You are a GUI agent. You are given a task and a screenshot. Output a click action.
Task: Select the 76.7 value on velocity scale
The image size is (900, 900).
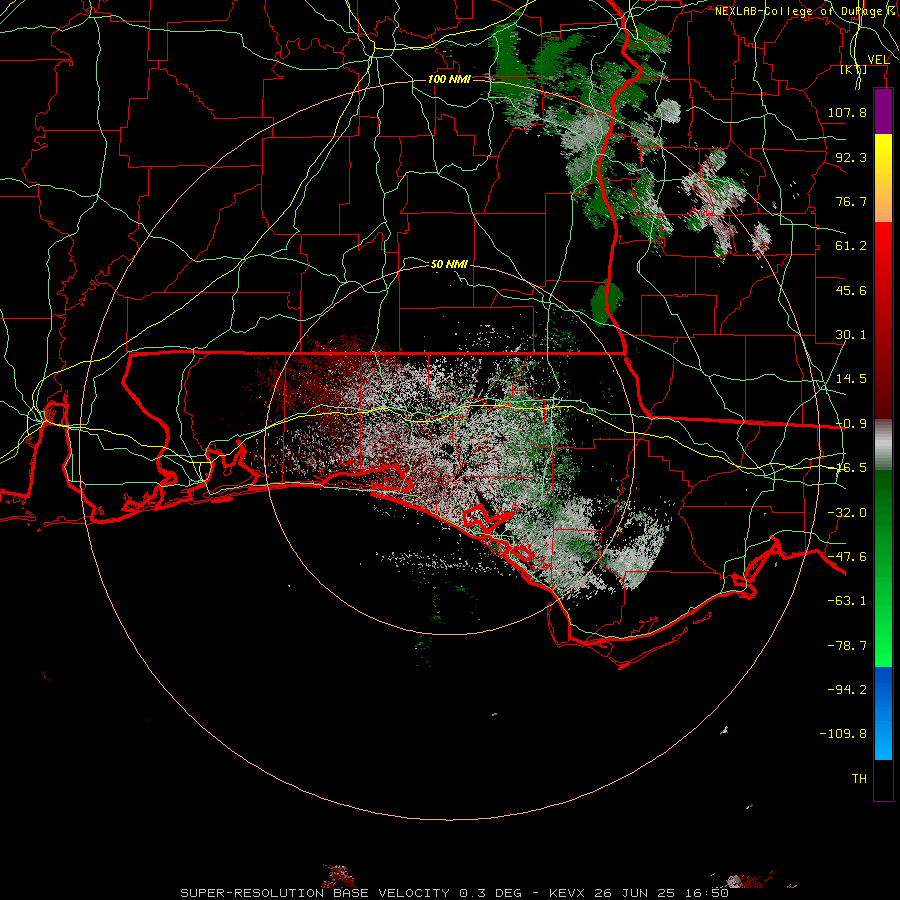[851, 201]
